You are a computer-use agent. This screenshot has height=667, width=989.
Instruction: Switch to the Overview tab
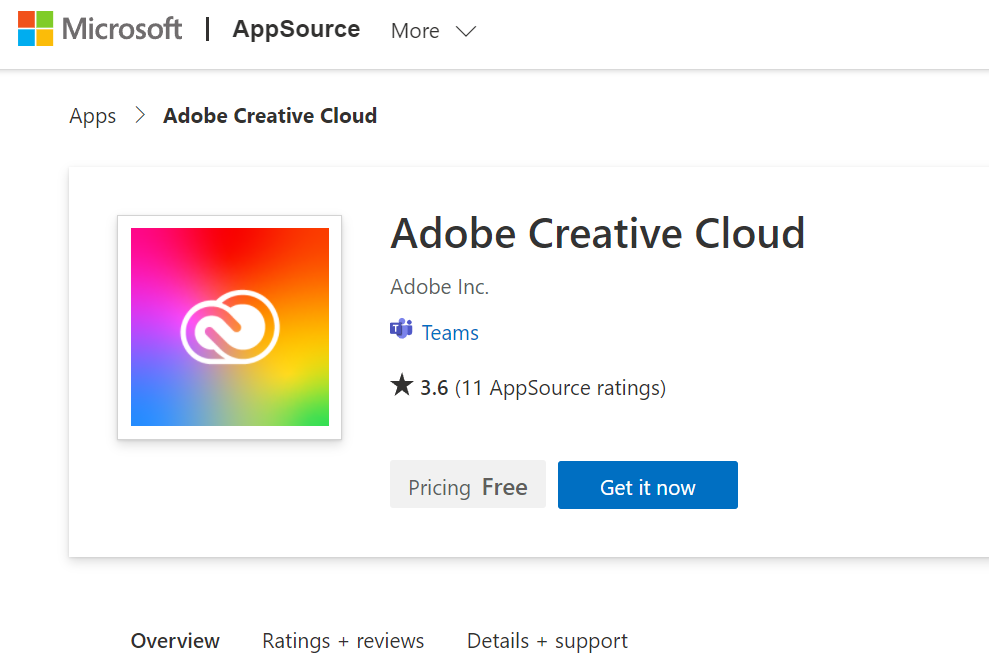pos(175,640)
